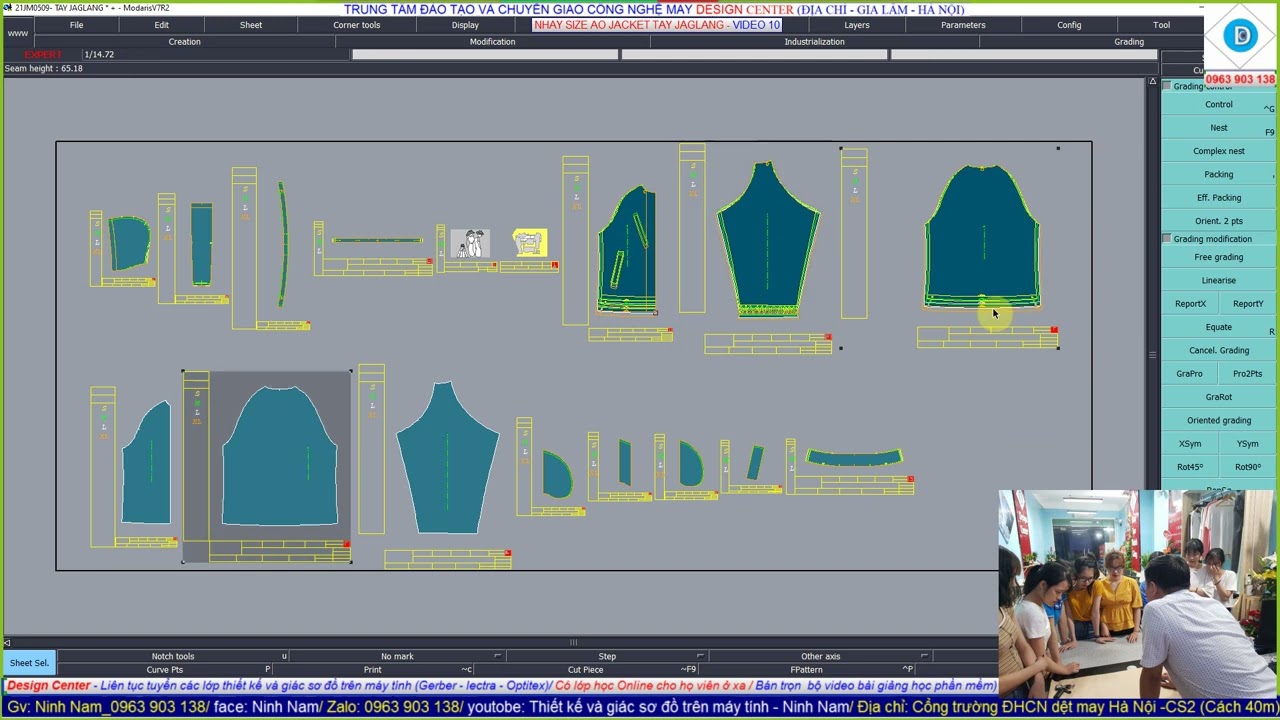Screen dimensions: 1280x720
Task: Select the graded front jacket piece with pocket
Action: click(x=627, y=250)
